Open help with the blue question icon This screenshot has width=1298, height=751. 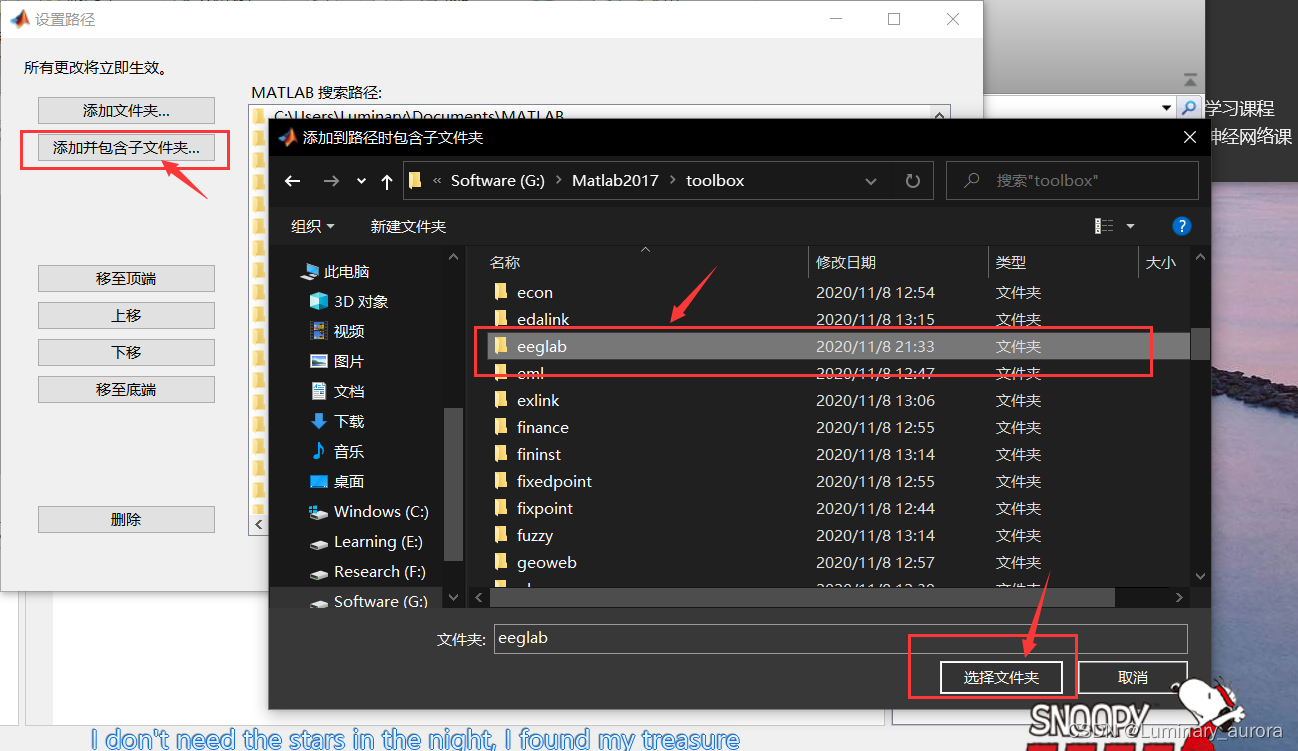[1181, 226]
